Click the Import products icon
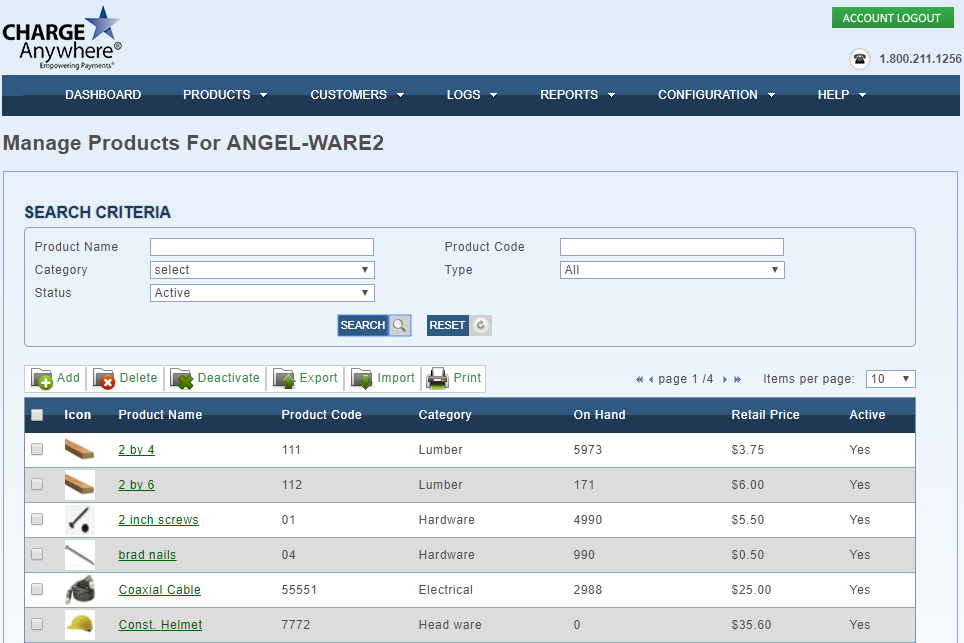Viewport: 964px width, 643px height. coord(362,379)
